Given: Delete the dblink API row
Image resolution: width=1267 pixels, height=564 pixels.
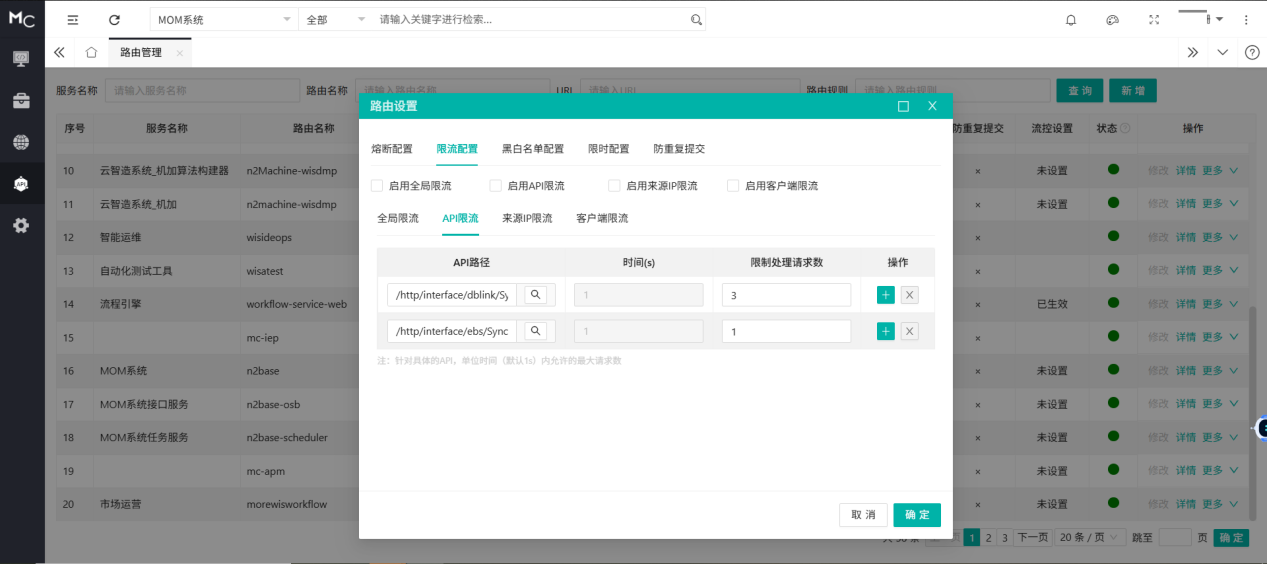Looking at the screenshot, I should tap(910, 294).
